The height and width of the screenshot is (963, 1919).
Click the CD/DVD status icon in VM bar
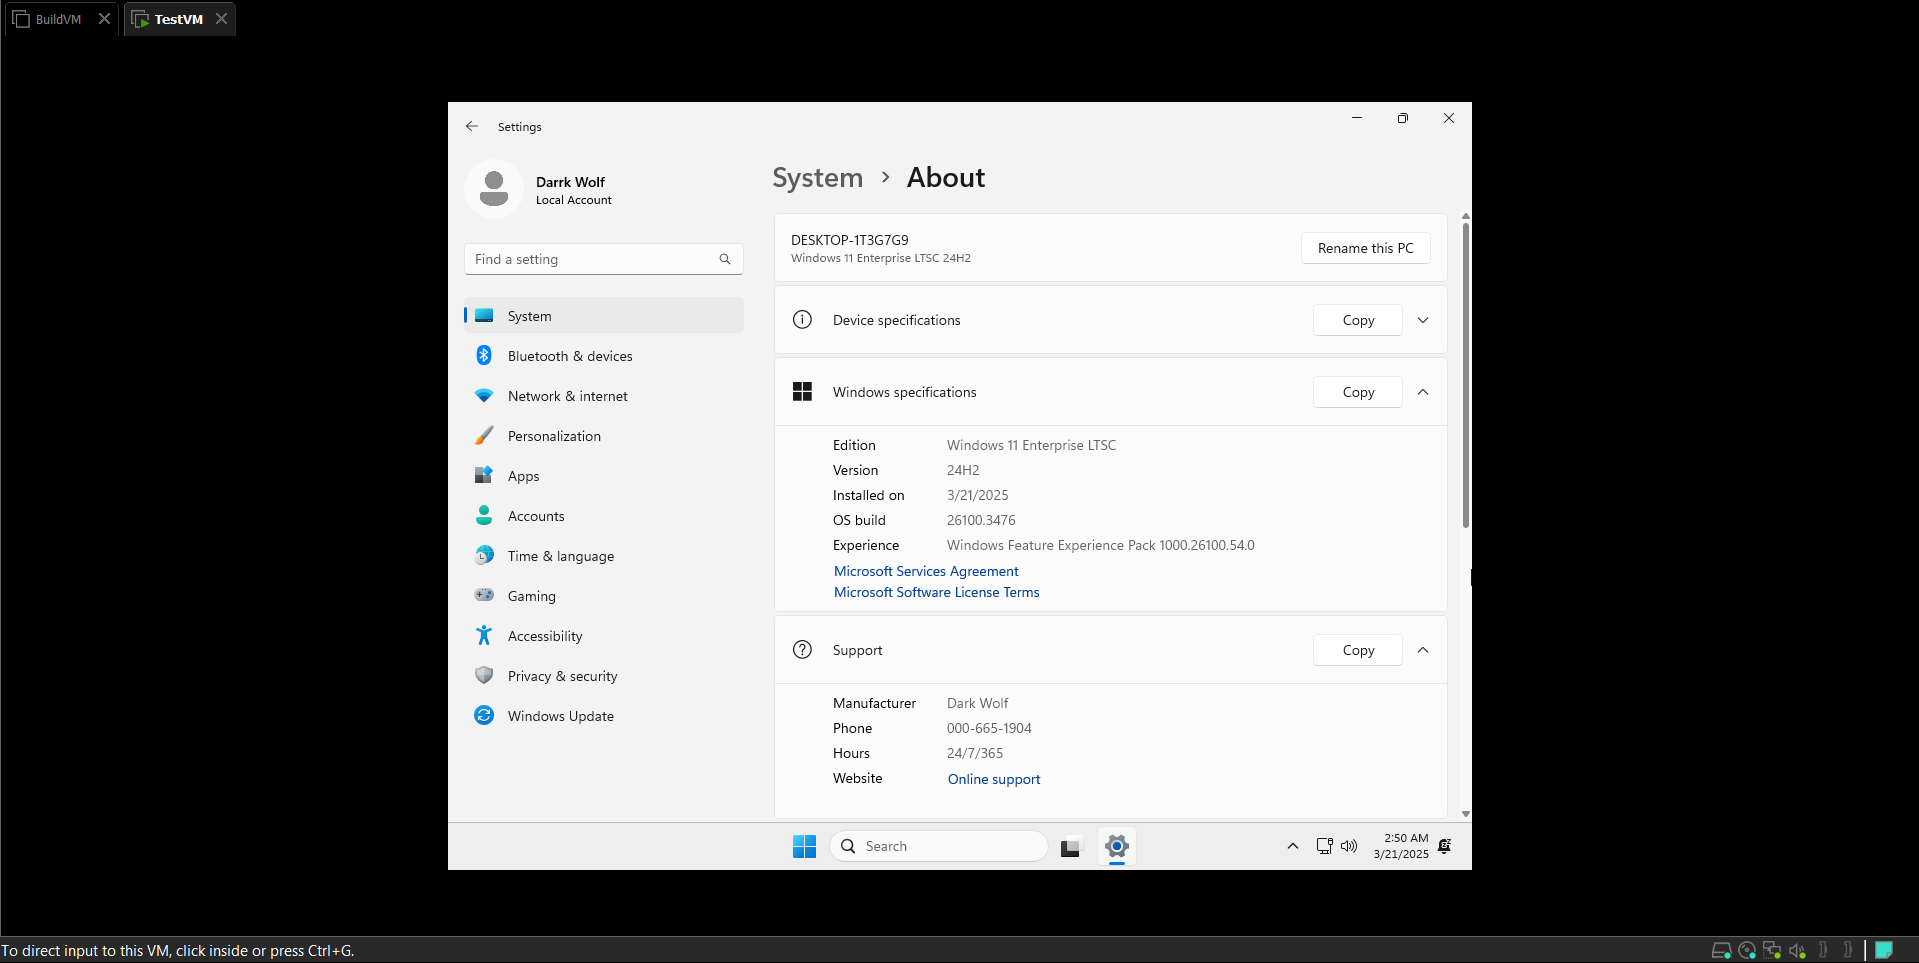[x=1747, y=950]
